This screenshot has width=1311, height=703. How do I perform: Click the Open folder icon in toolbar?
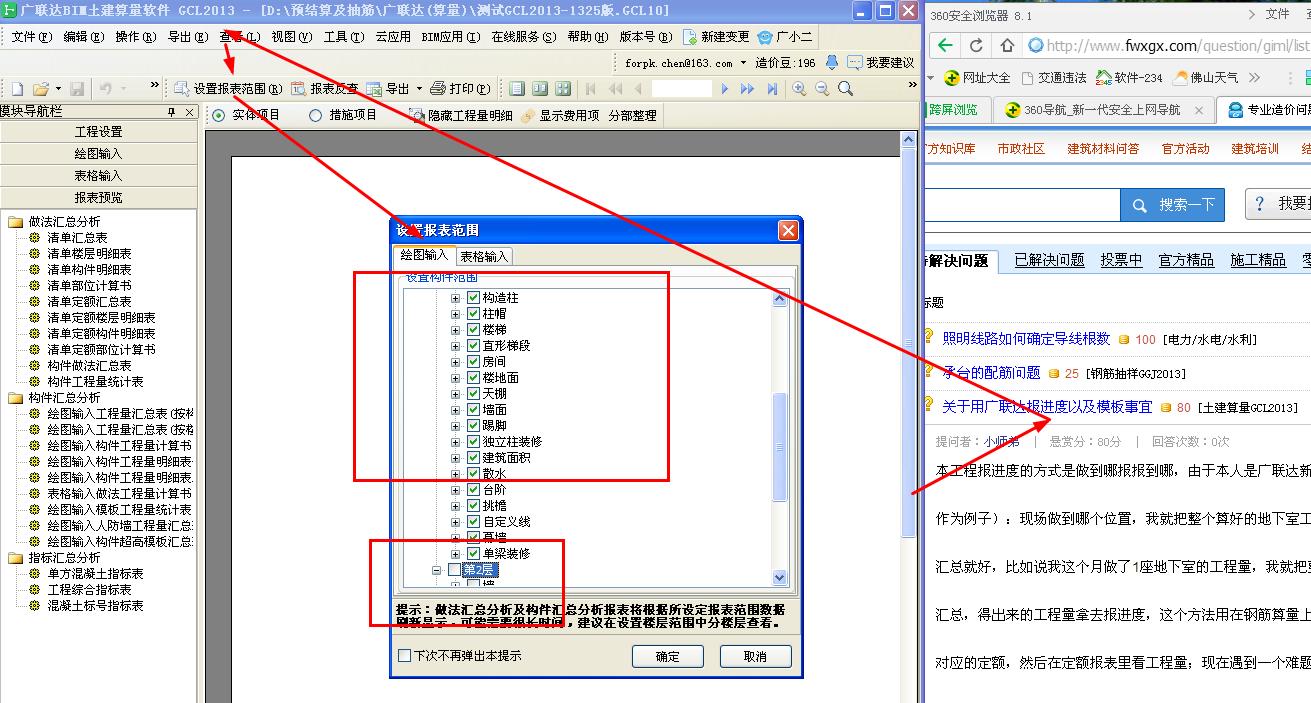pos(42,89)
